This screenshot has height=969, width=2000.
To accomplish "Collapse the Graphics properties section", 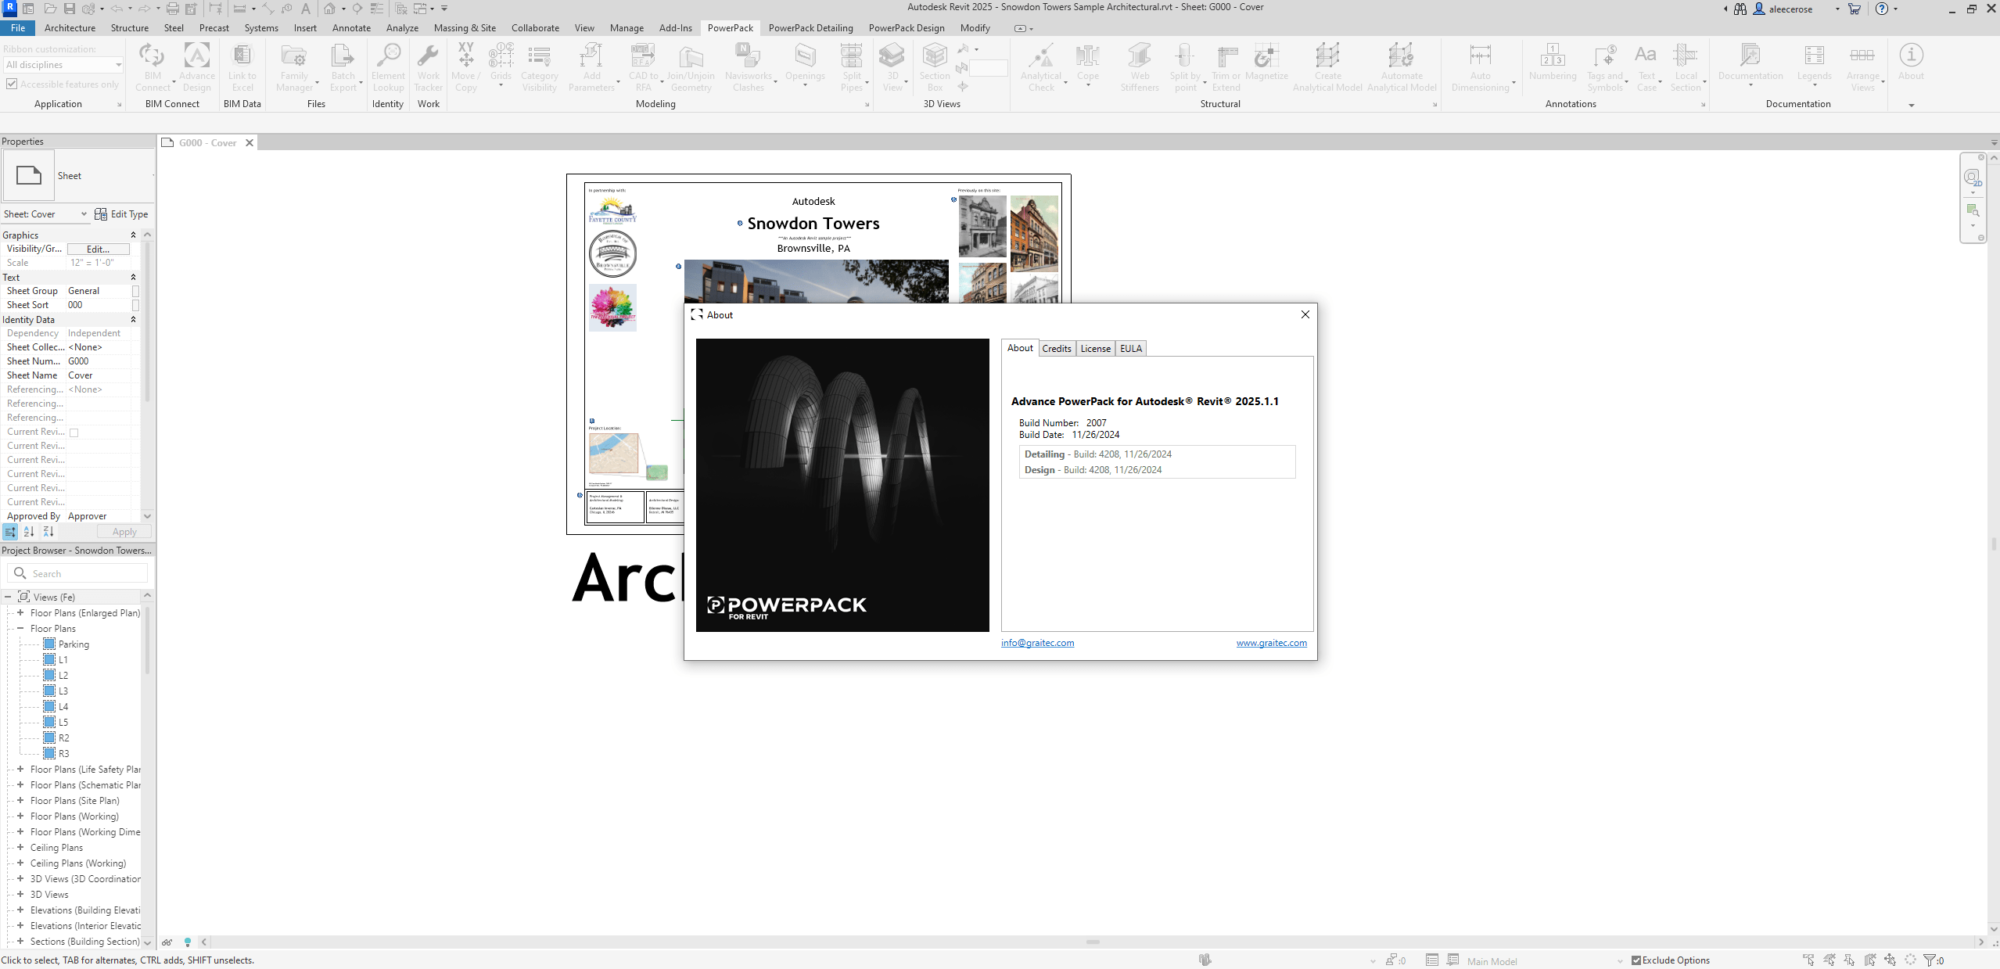I will [x=133, y=235].
